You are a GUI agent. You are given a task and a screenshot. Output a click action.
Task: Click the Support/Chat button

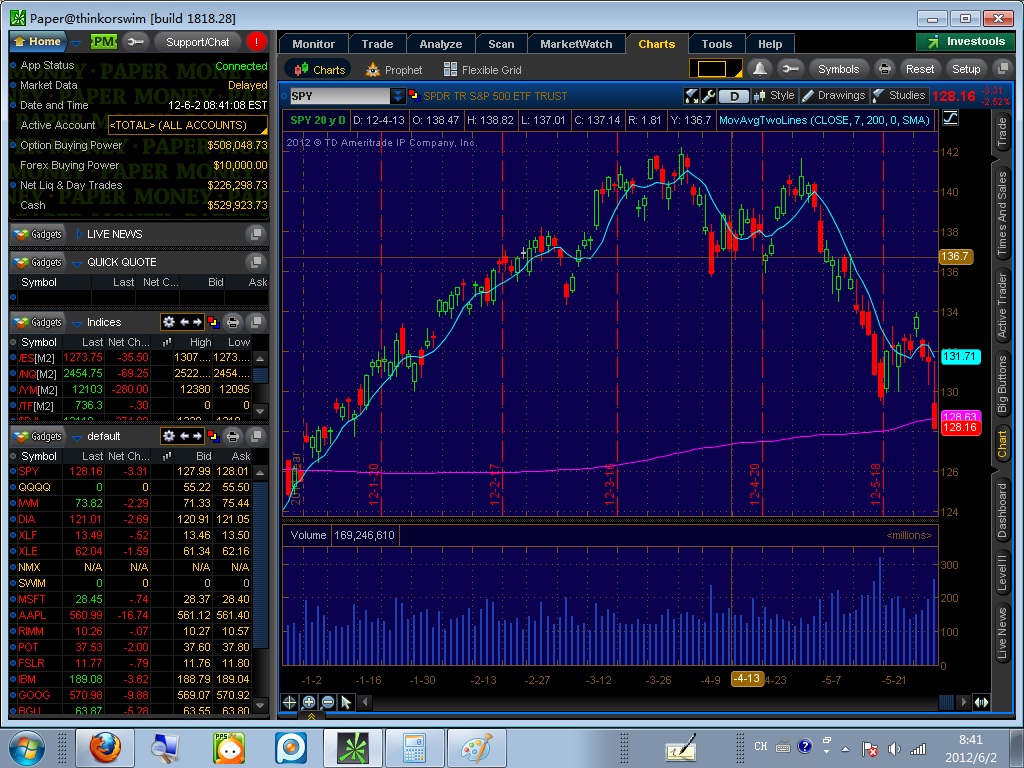[197, 42]
